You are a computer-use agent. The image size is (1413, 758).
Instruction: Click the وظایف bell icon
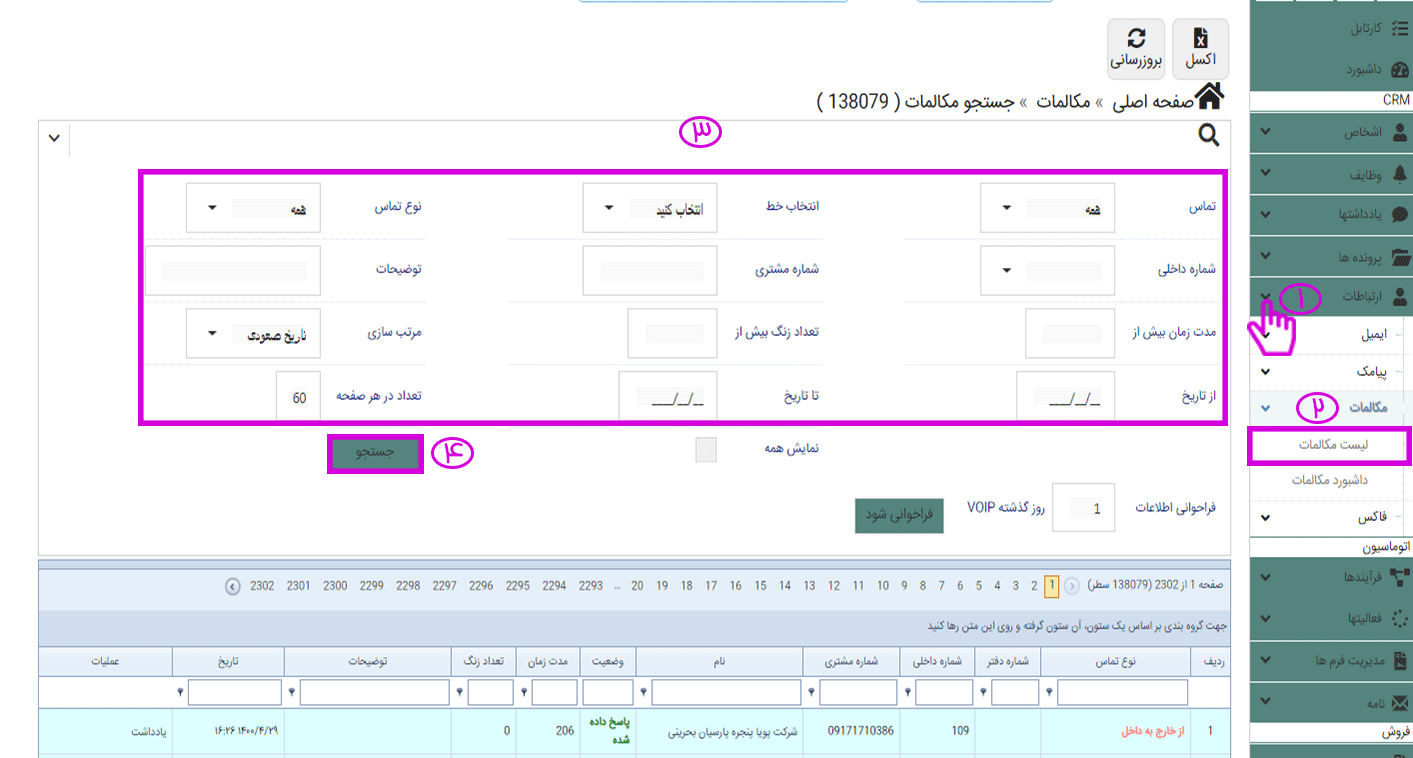1399,174
